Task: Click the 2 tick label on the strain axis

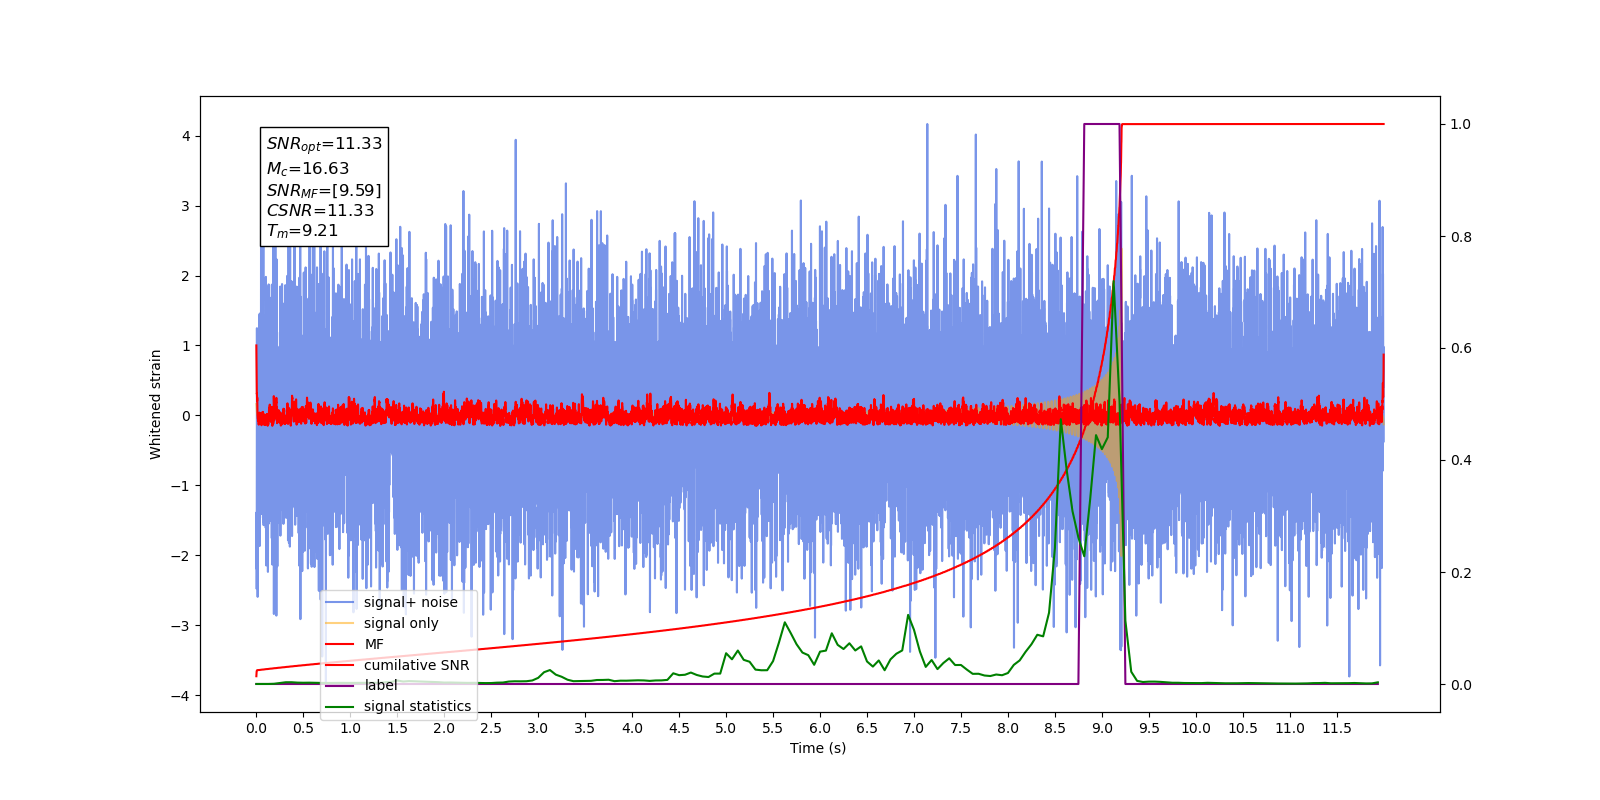Action: pos(186,276)
